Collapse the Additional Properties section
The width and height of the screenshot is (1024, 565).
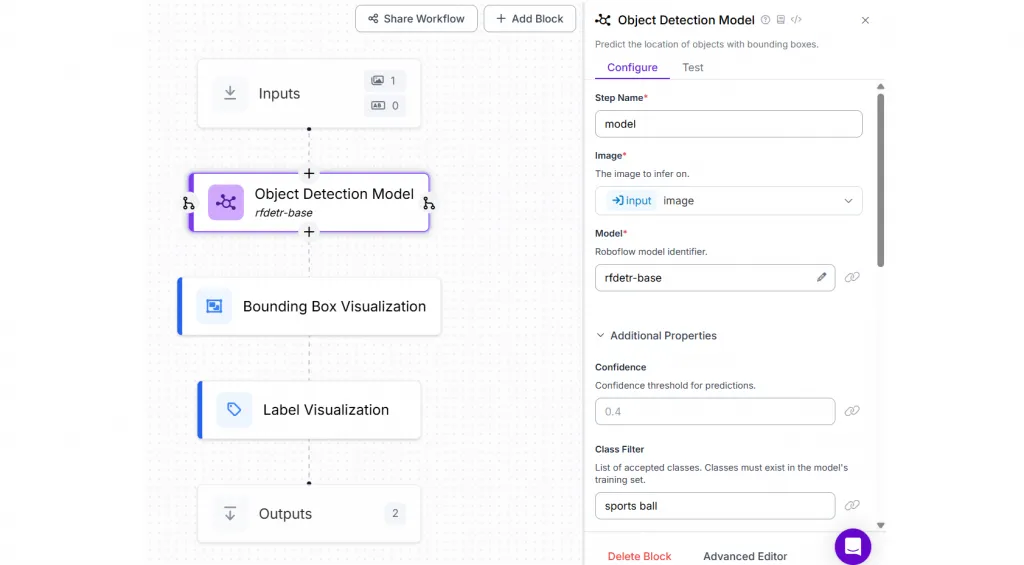click(x=656, y=335)
